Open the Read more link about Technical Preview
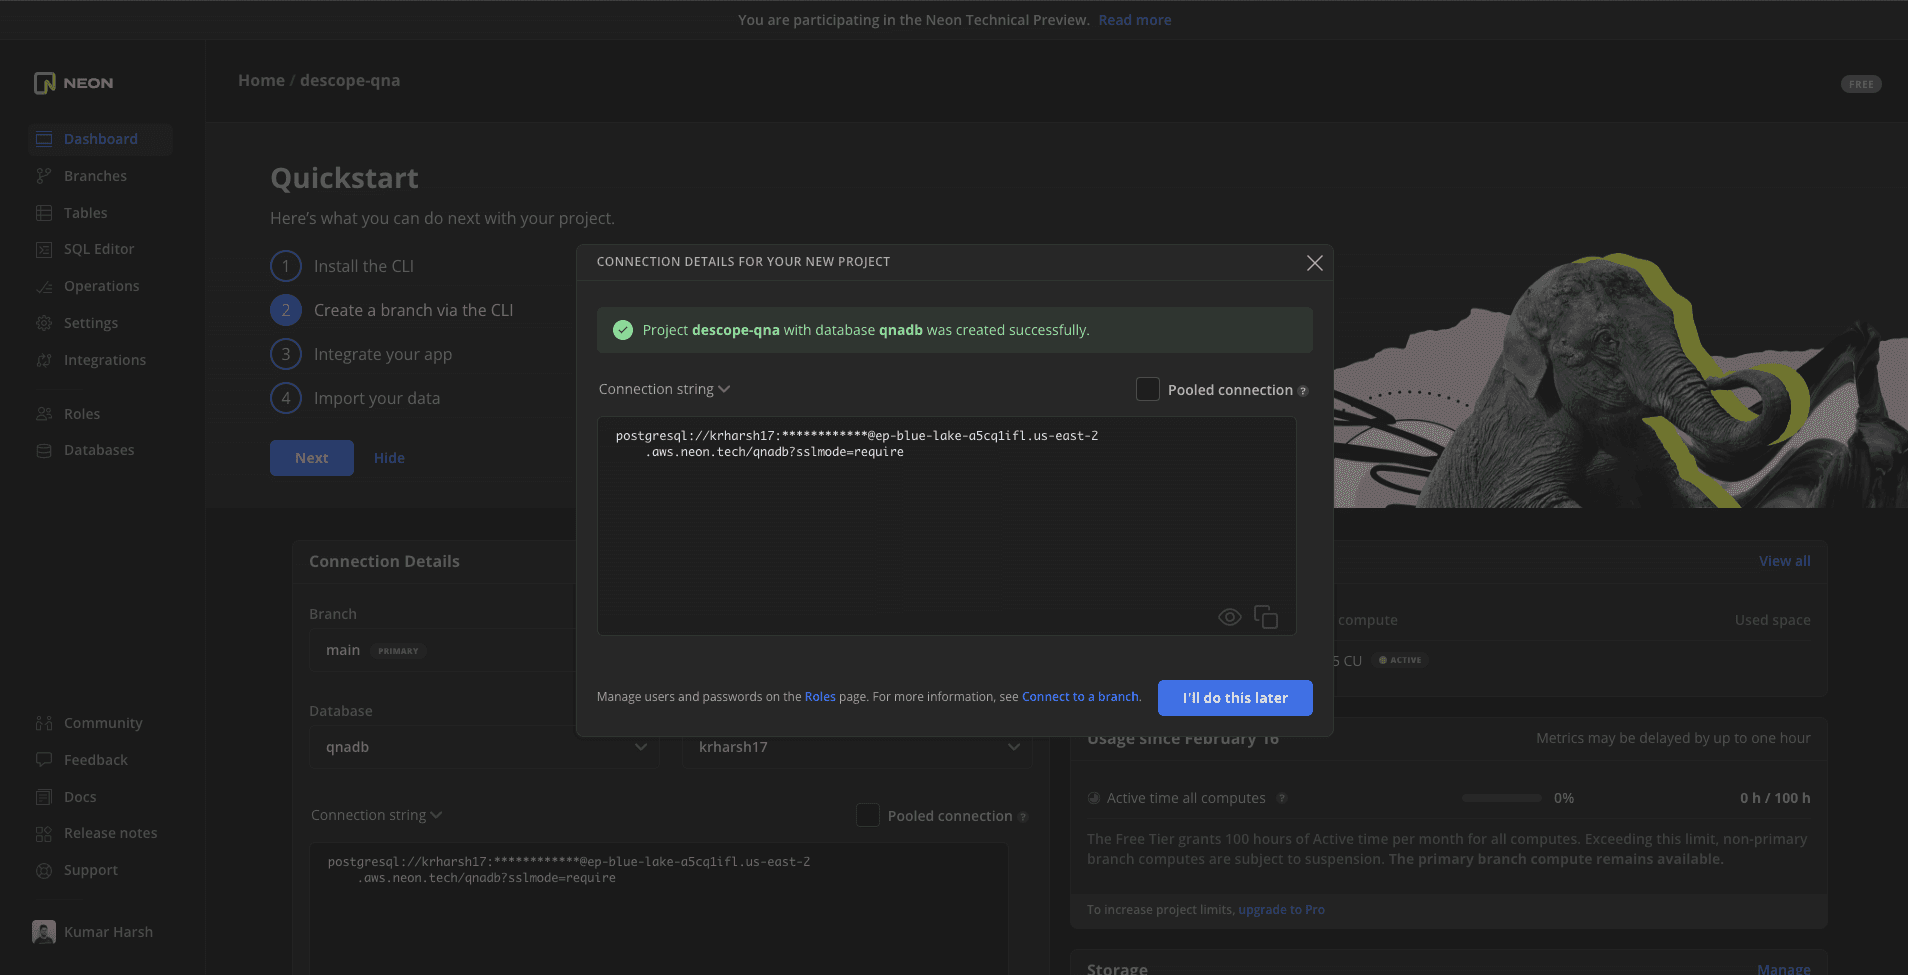Viewport: 1908px width, 975px height. click(x=1135, y=19)
